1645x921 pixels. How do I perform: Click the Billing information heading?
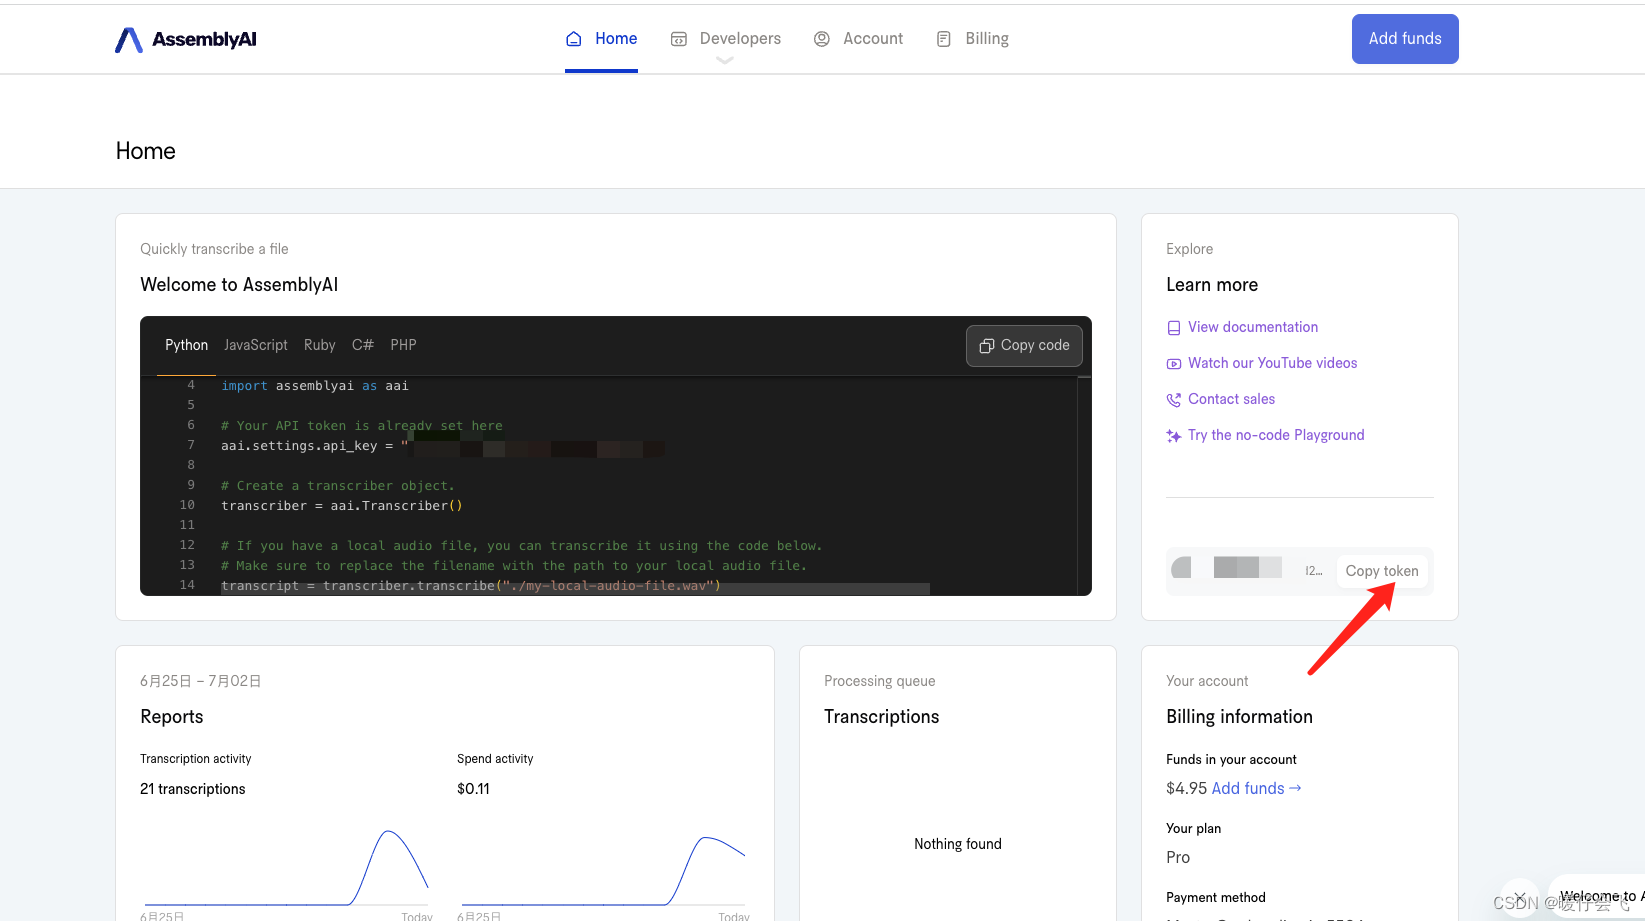click(x=1239, y=717)
